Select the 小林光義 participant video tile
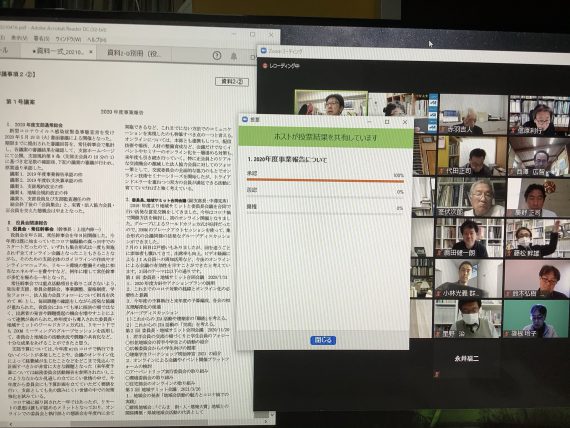570x428 pixels. point(469,279)
